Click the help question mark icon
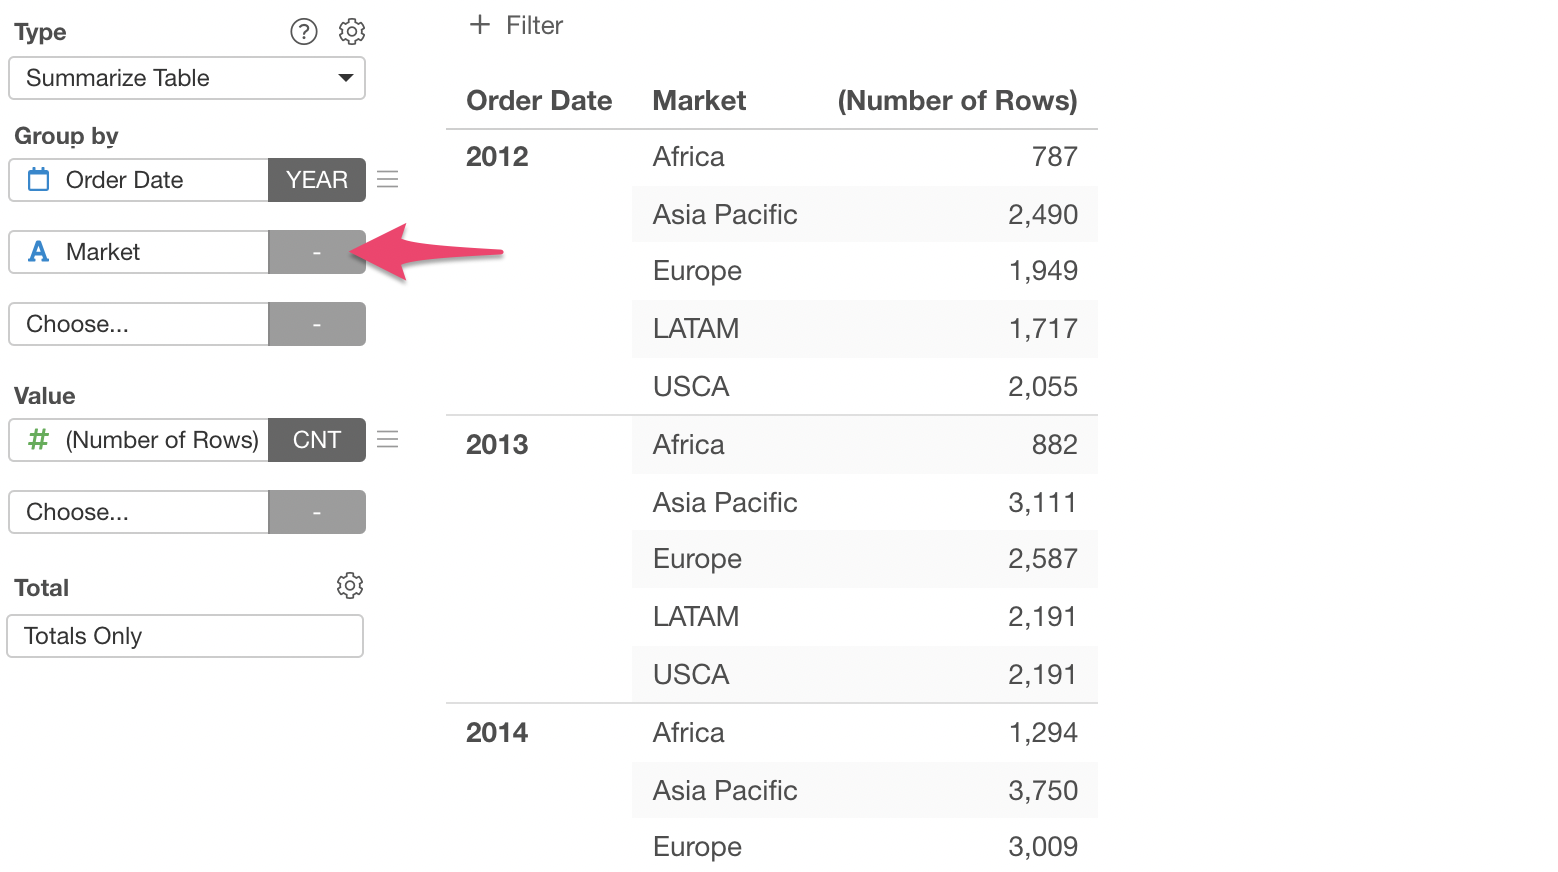Viewport: 1558px width, 872px height. pos(303,32)
